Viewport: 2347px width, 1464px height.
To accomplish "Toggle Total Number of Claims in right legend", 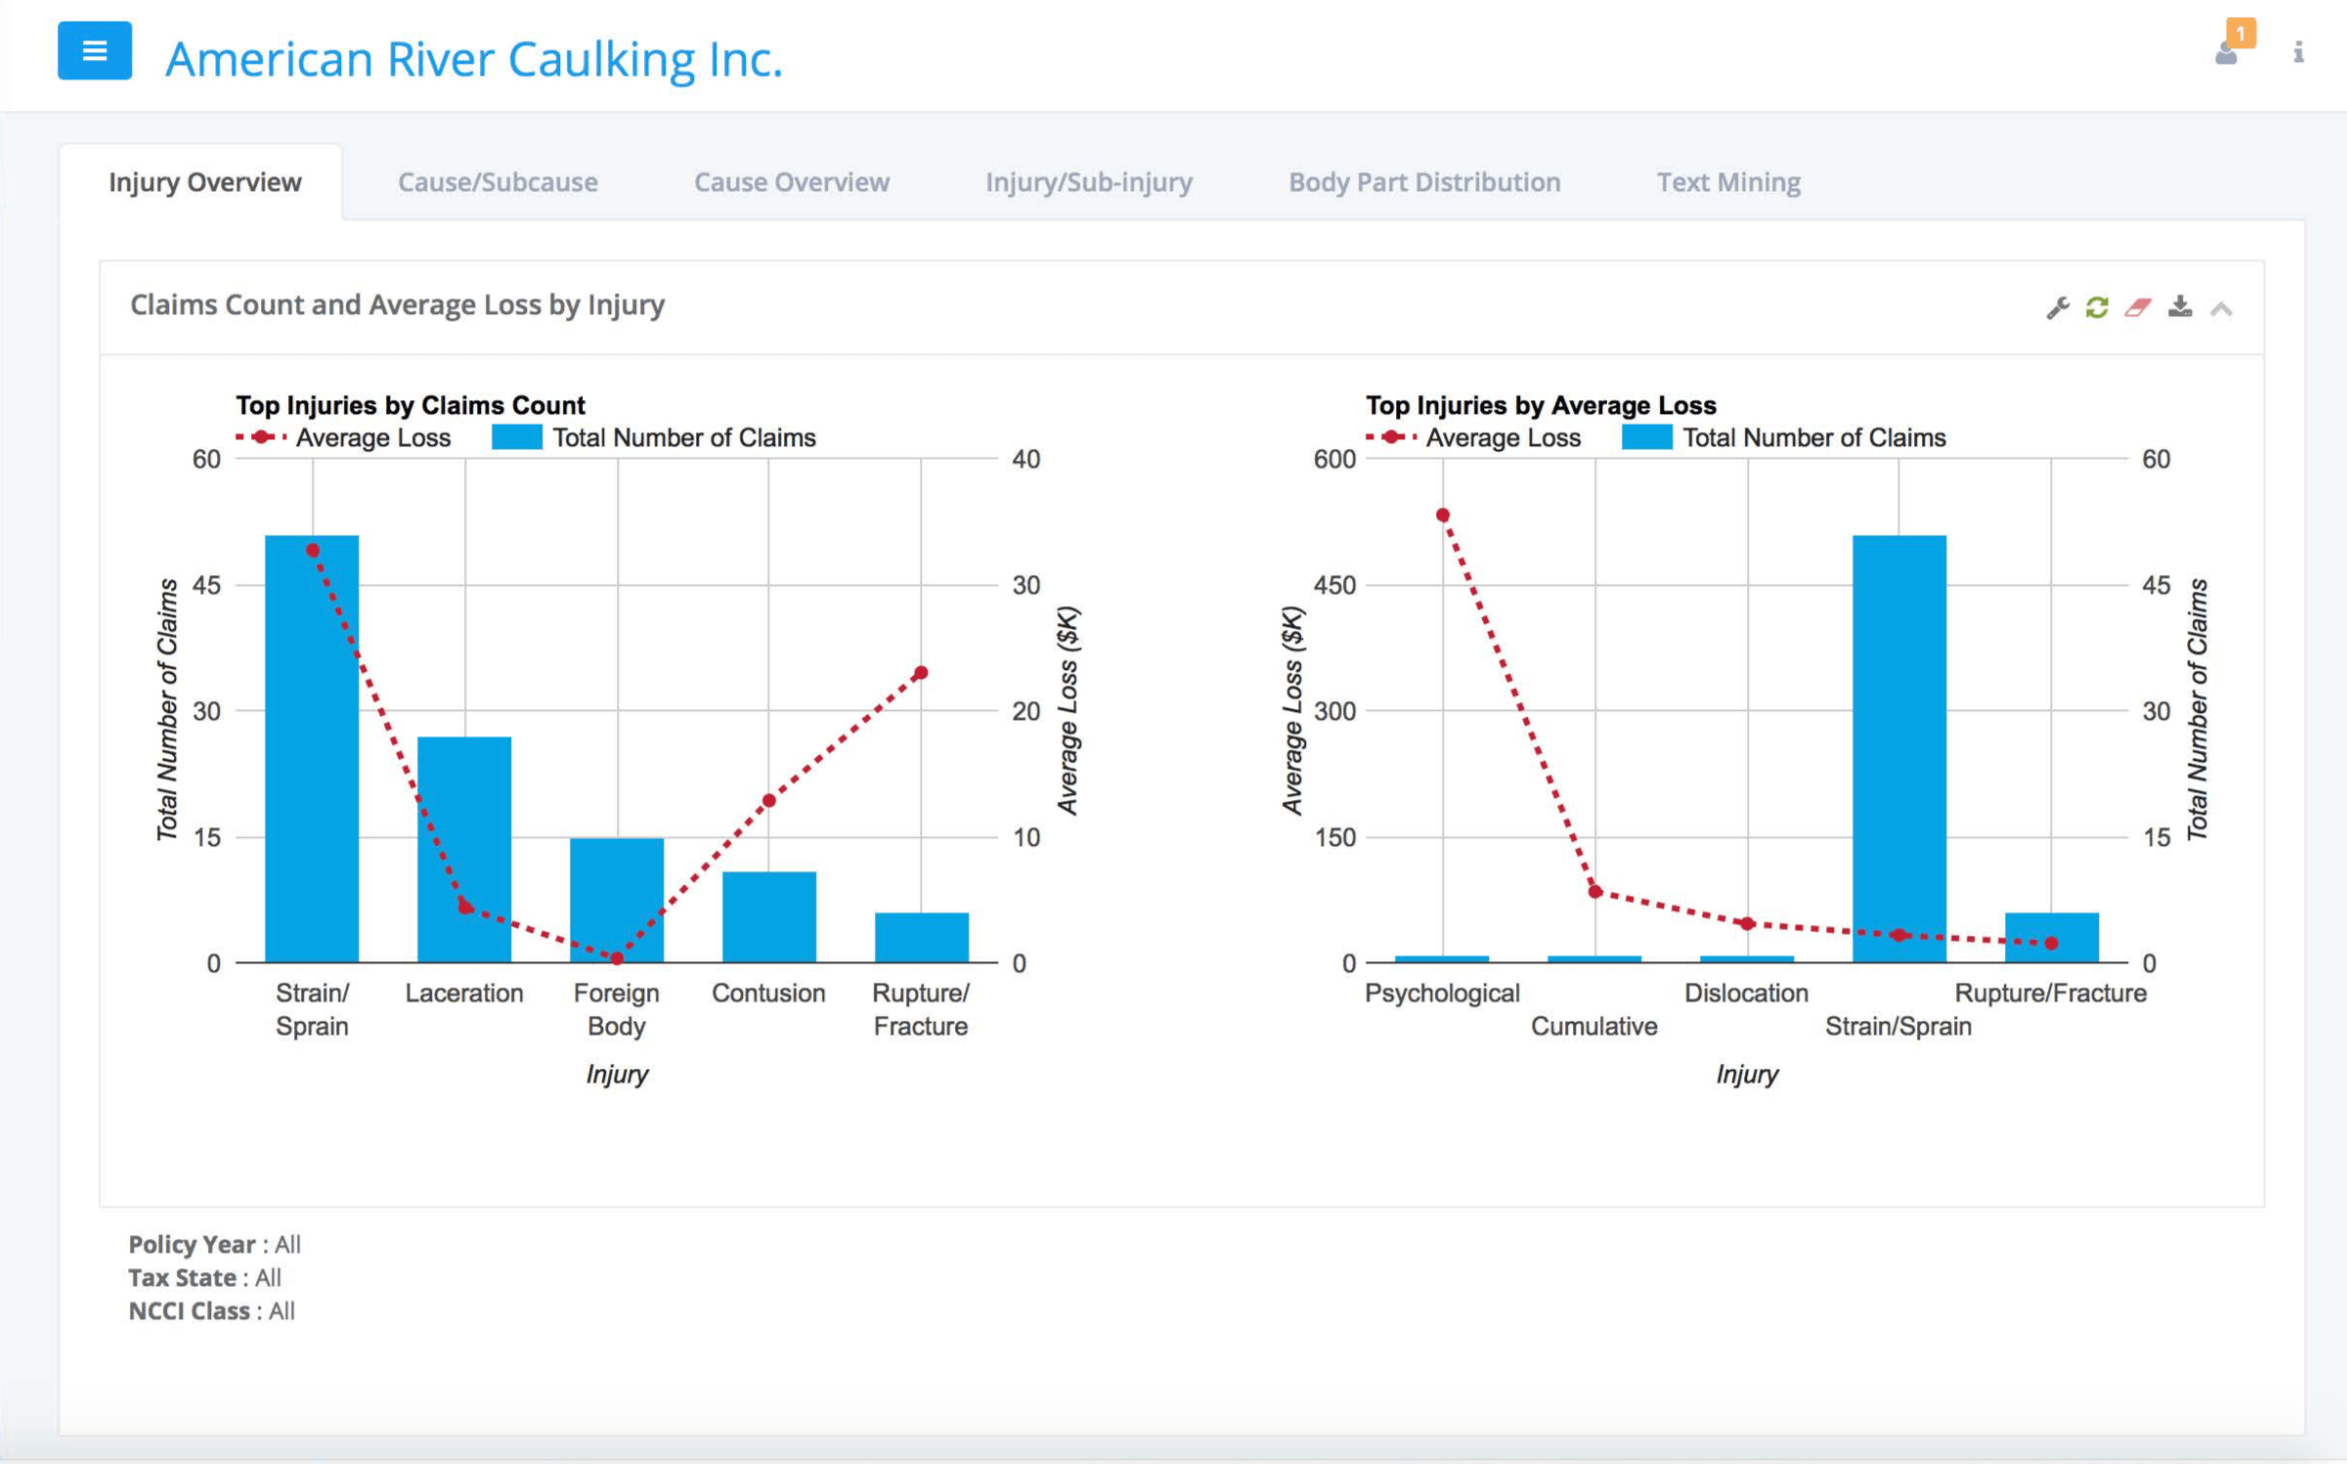I will (x=1814, y=437).
